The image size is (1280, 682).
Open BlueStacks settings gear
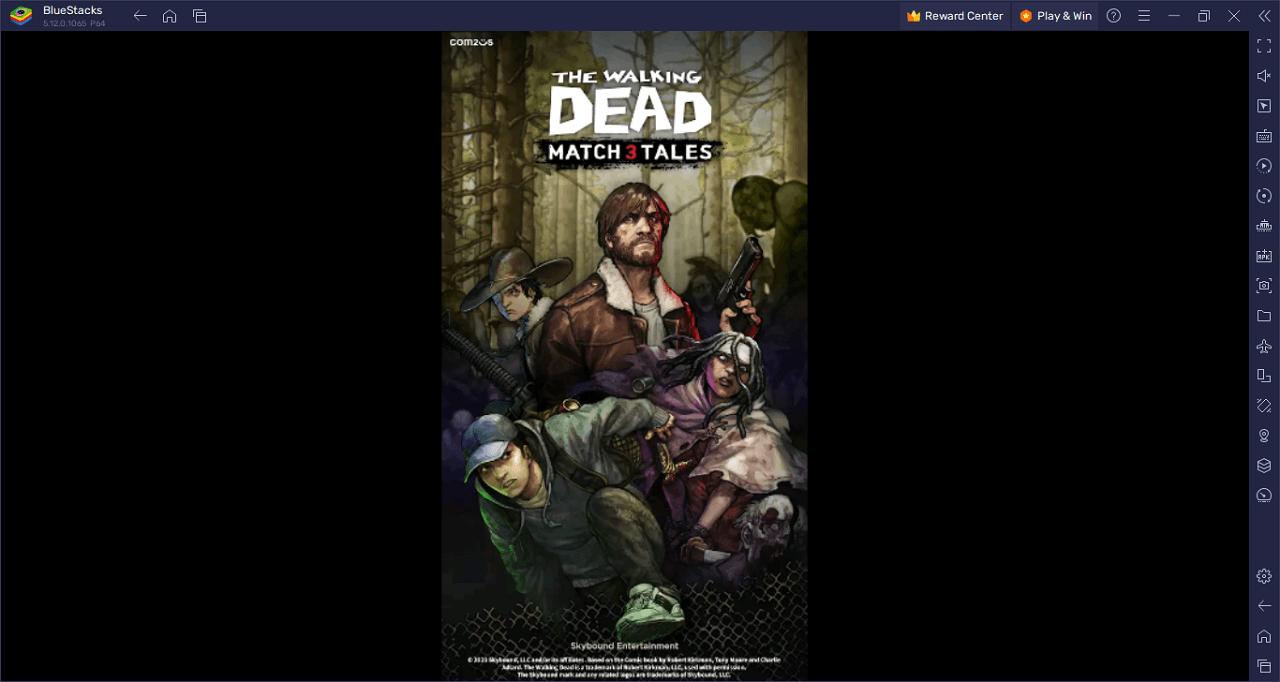tap(1264, 576)
